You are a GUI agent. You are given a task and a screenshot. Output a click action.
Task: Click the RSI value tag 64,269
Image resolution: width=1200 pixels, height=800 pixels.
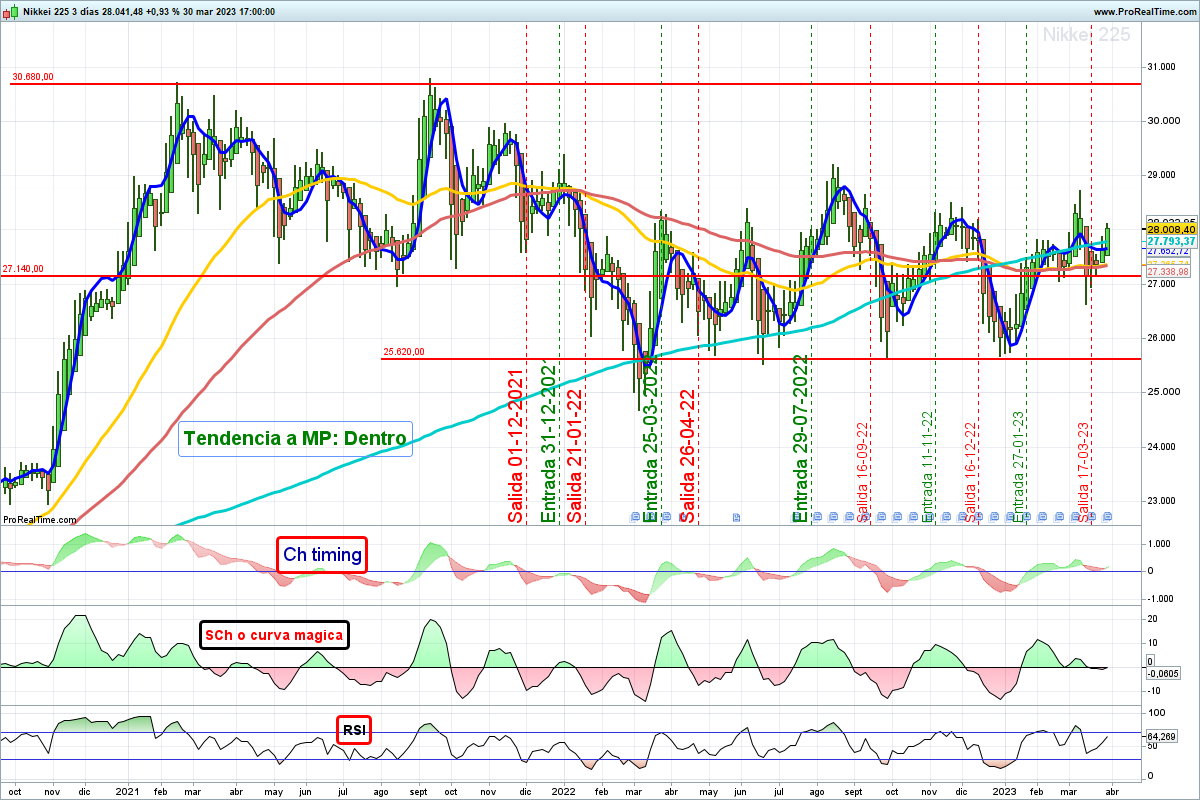click(1162, 737)
